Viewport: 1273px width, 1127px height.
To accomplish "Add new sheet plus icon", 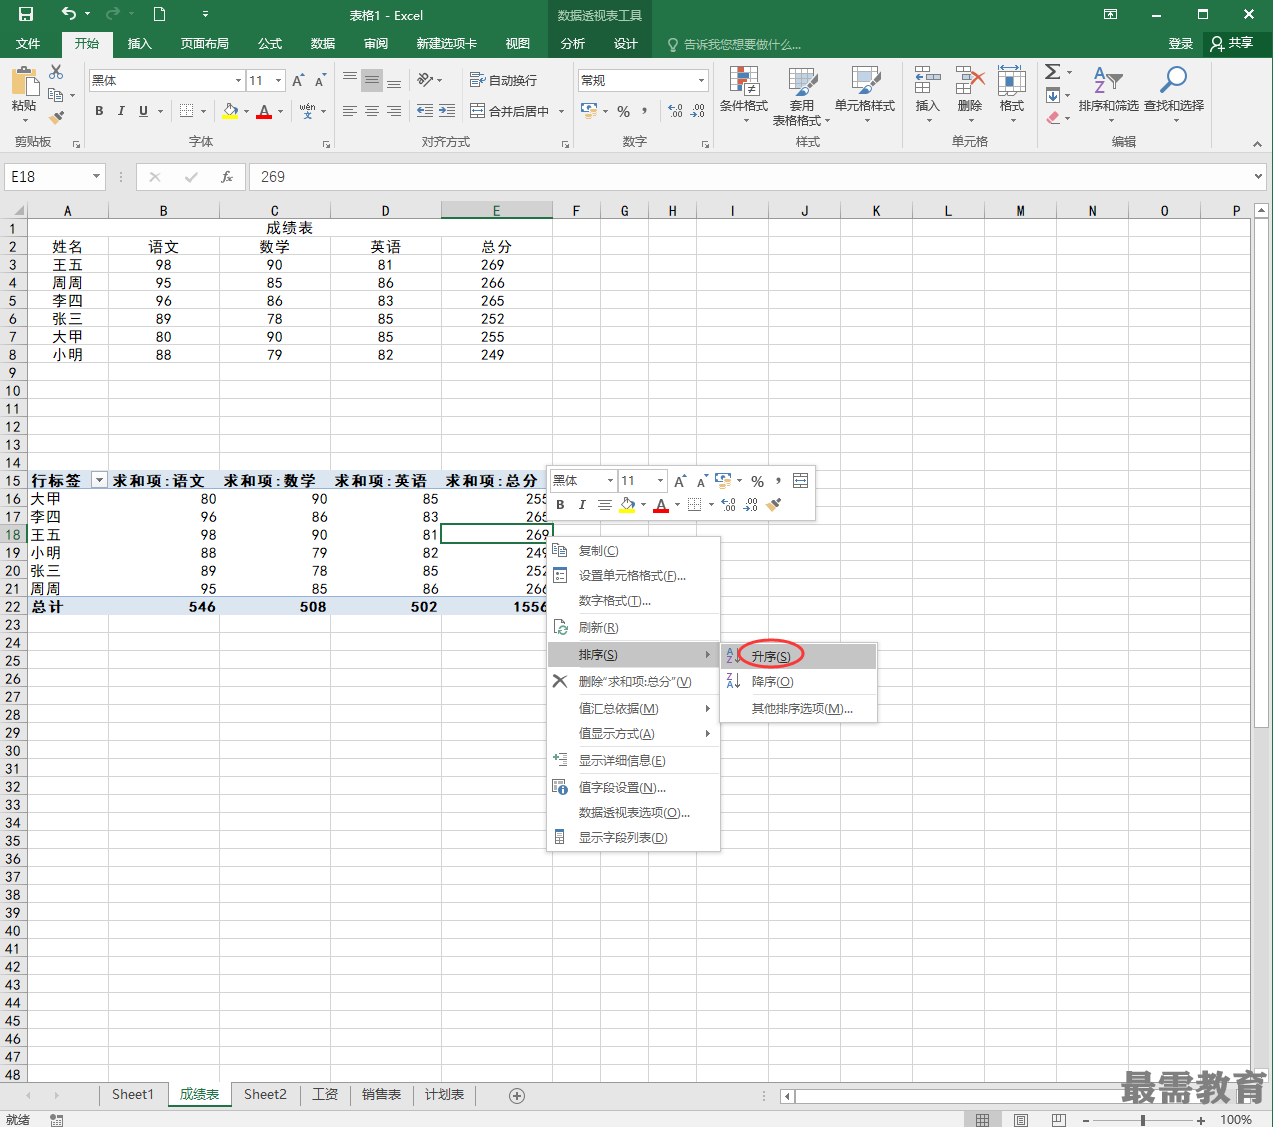I will [517, 1096].
